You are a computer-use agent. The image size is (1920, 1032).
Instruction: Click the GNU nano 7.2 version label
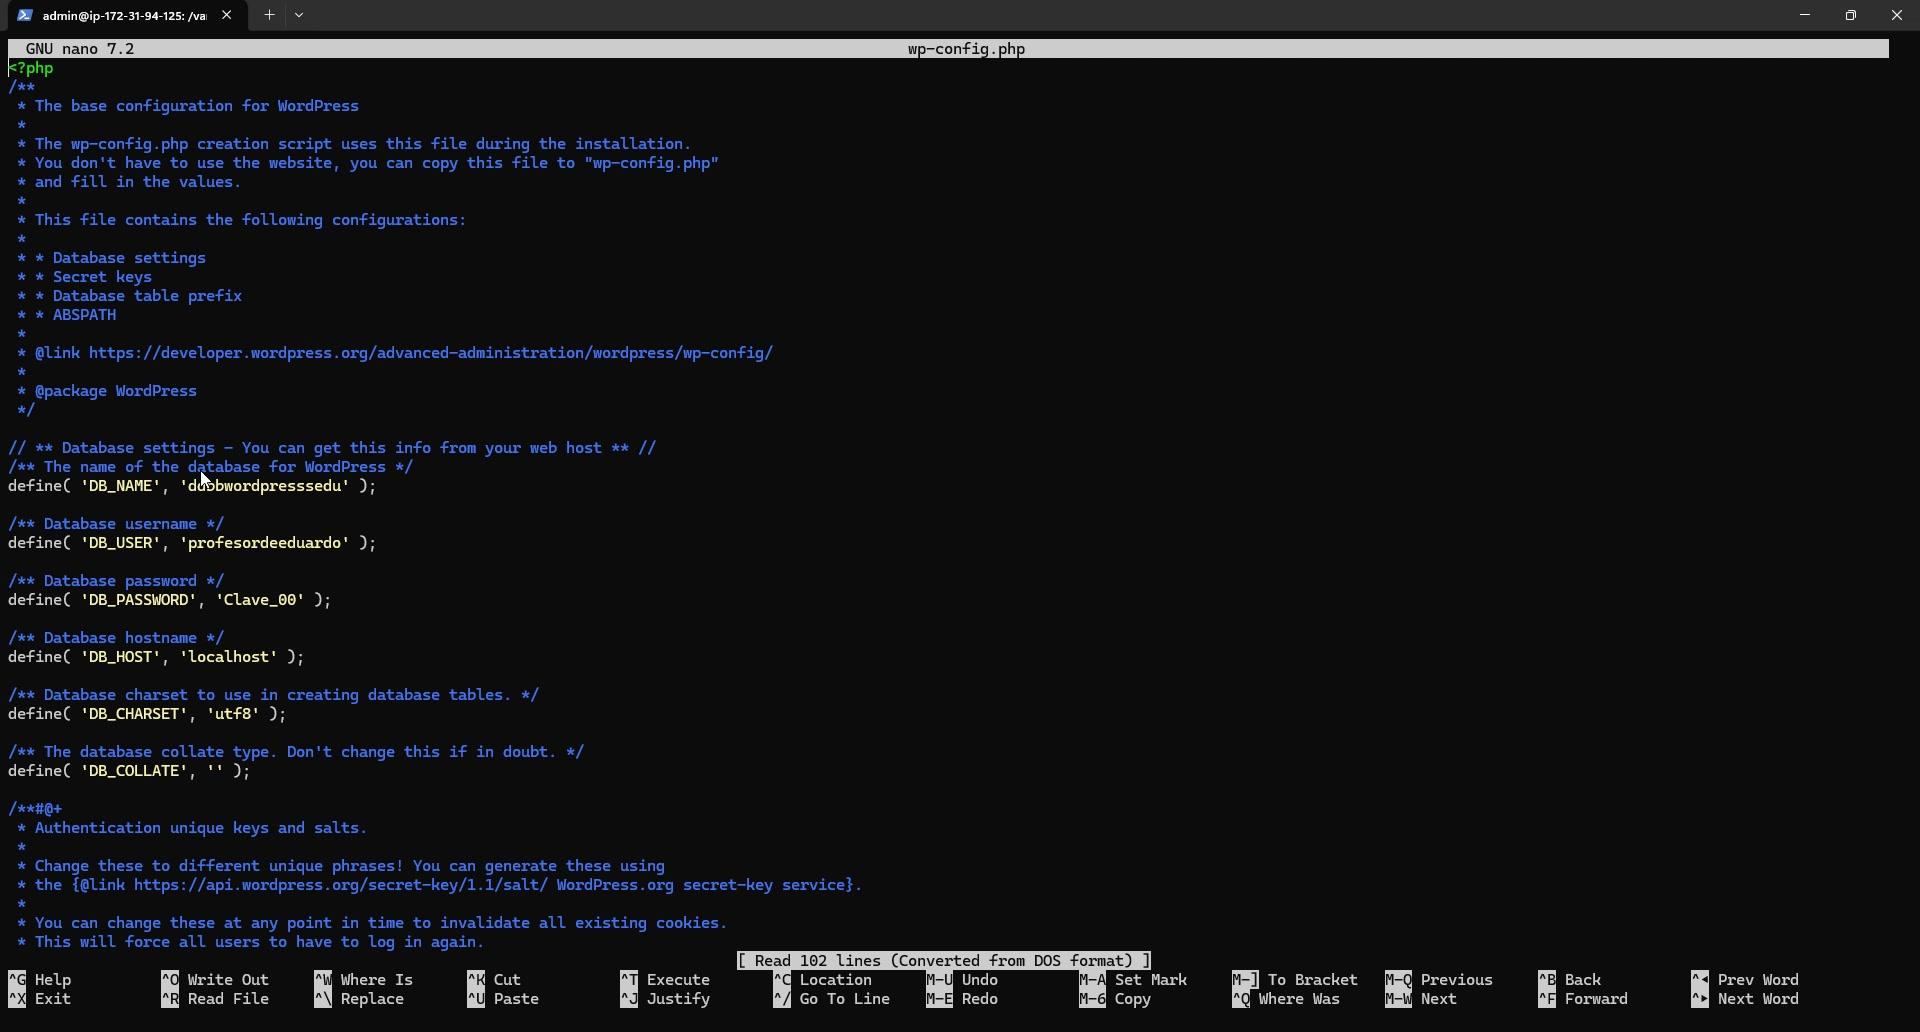[x=80, y=49]
